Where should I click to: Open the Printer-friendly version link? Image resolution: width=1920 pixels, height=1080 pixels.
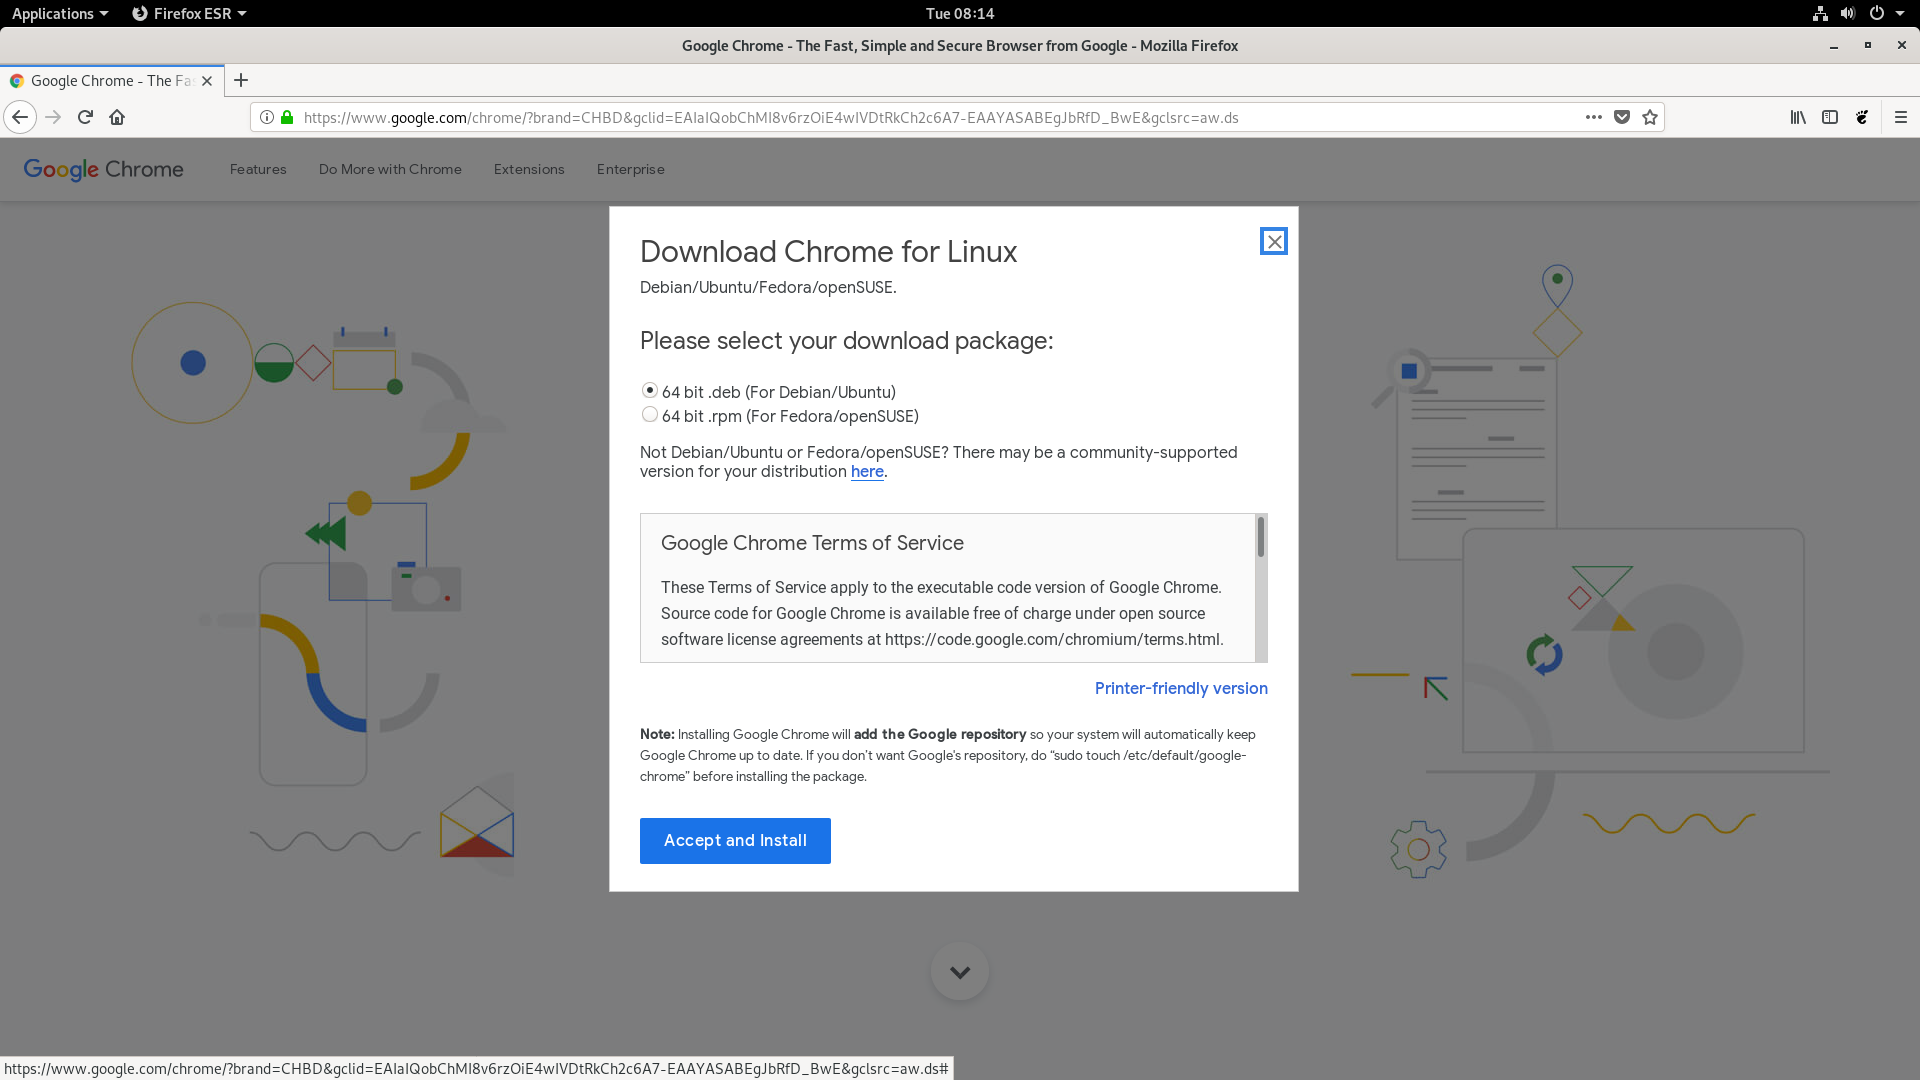1181,688
